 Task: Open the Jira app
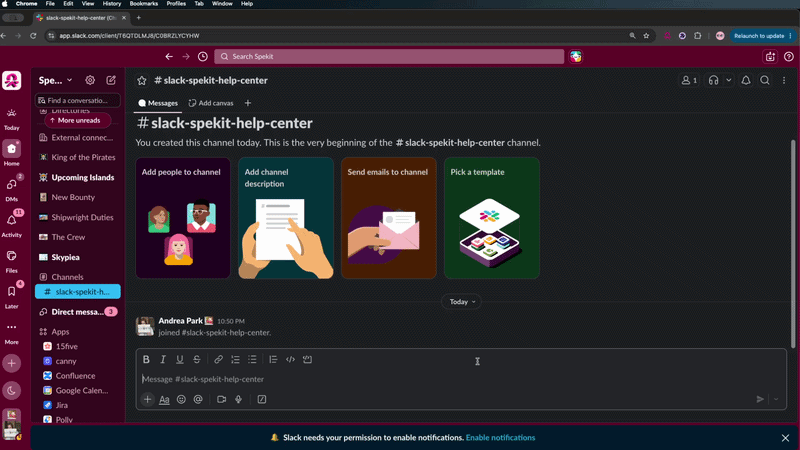(78, 405)
